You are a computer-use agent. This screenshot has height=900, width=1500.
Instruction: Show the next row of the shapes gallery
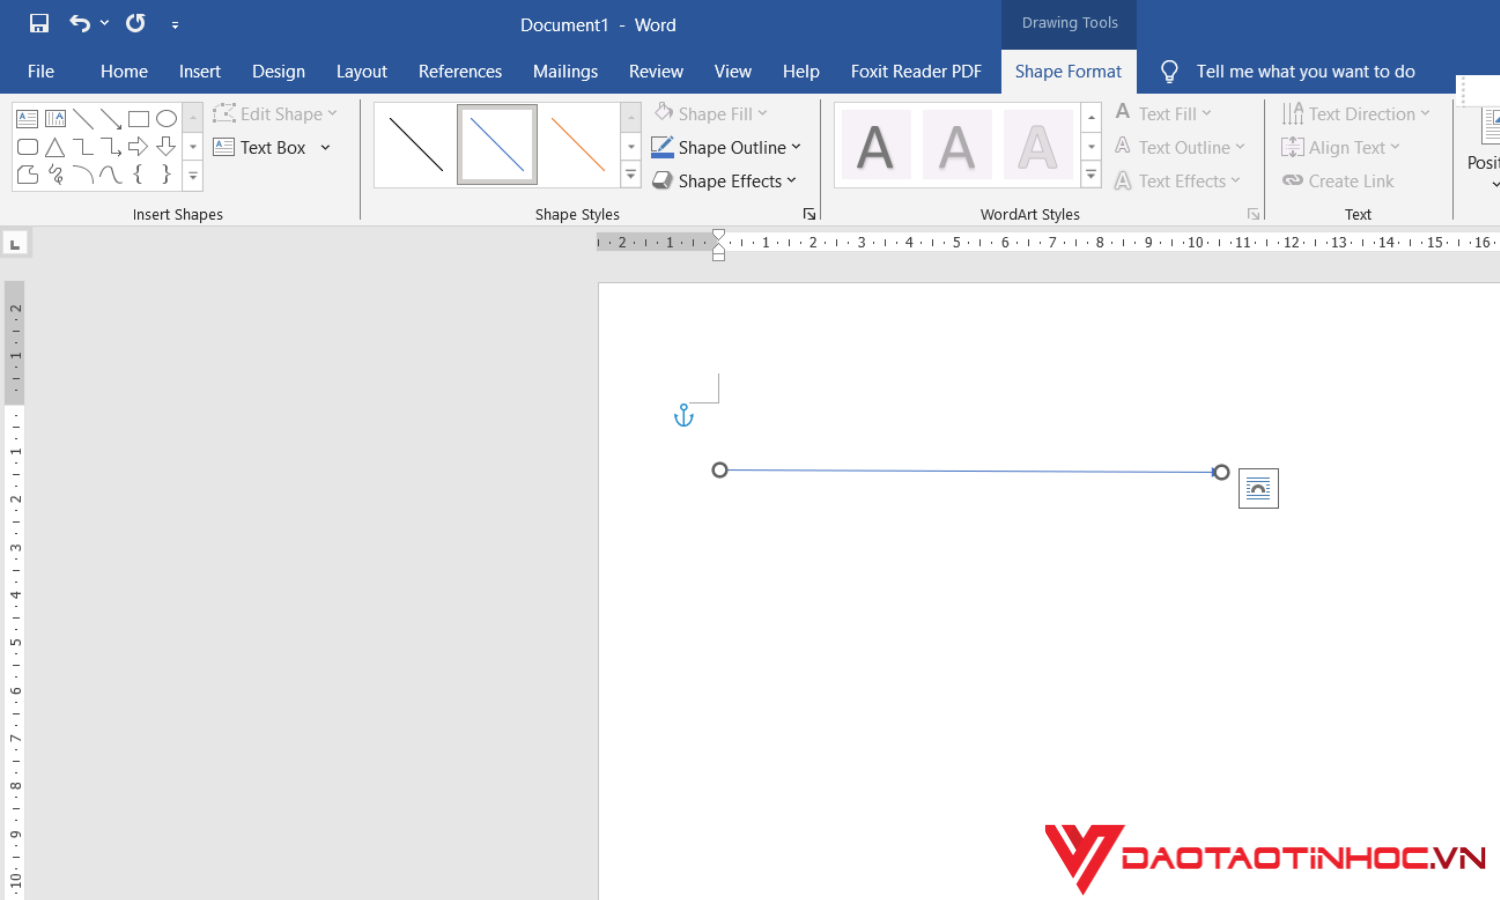[x=193, y=147]
